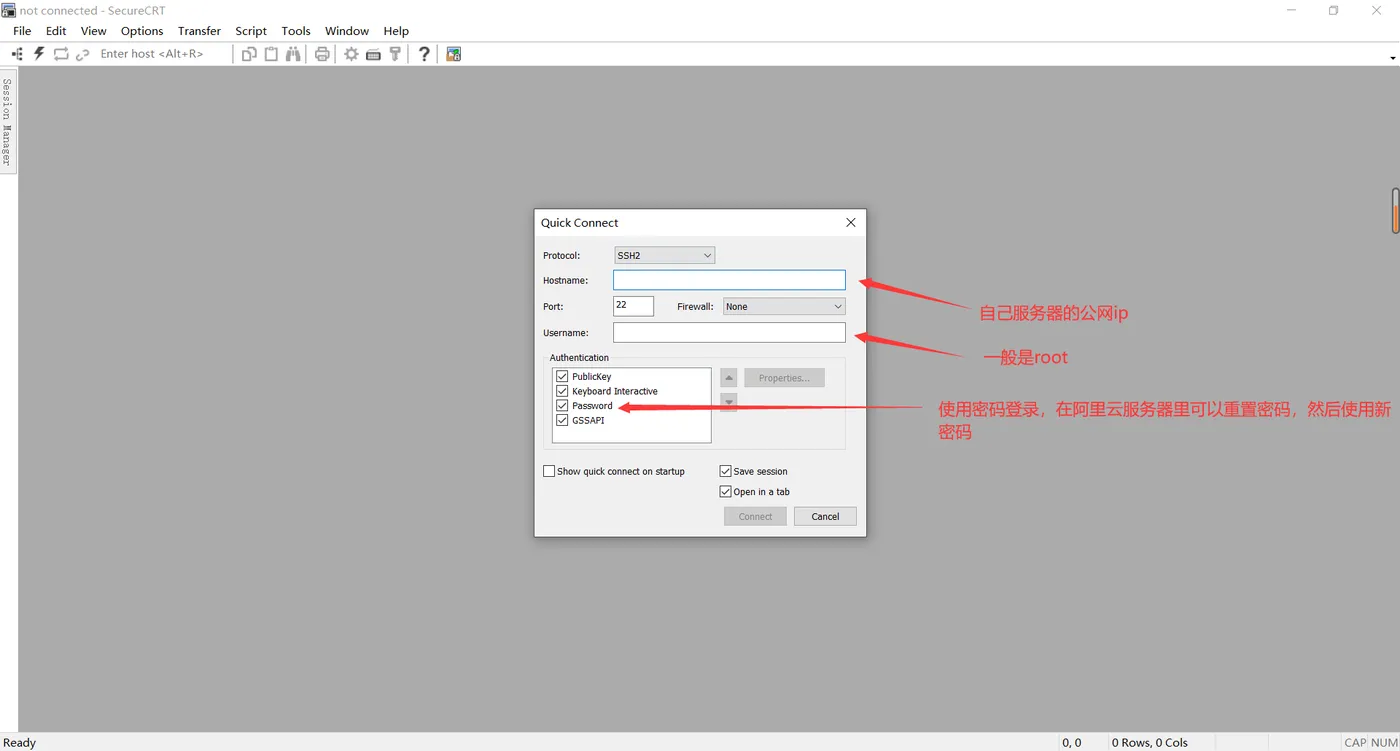
Task: Open the Session Manager side tab
Action: click(8, 122)
